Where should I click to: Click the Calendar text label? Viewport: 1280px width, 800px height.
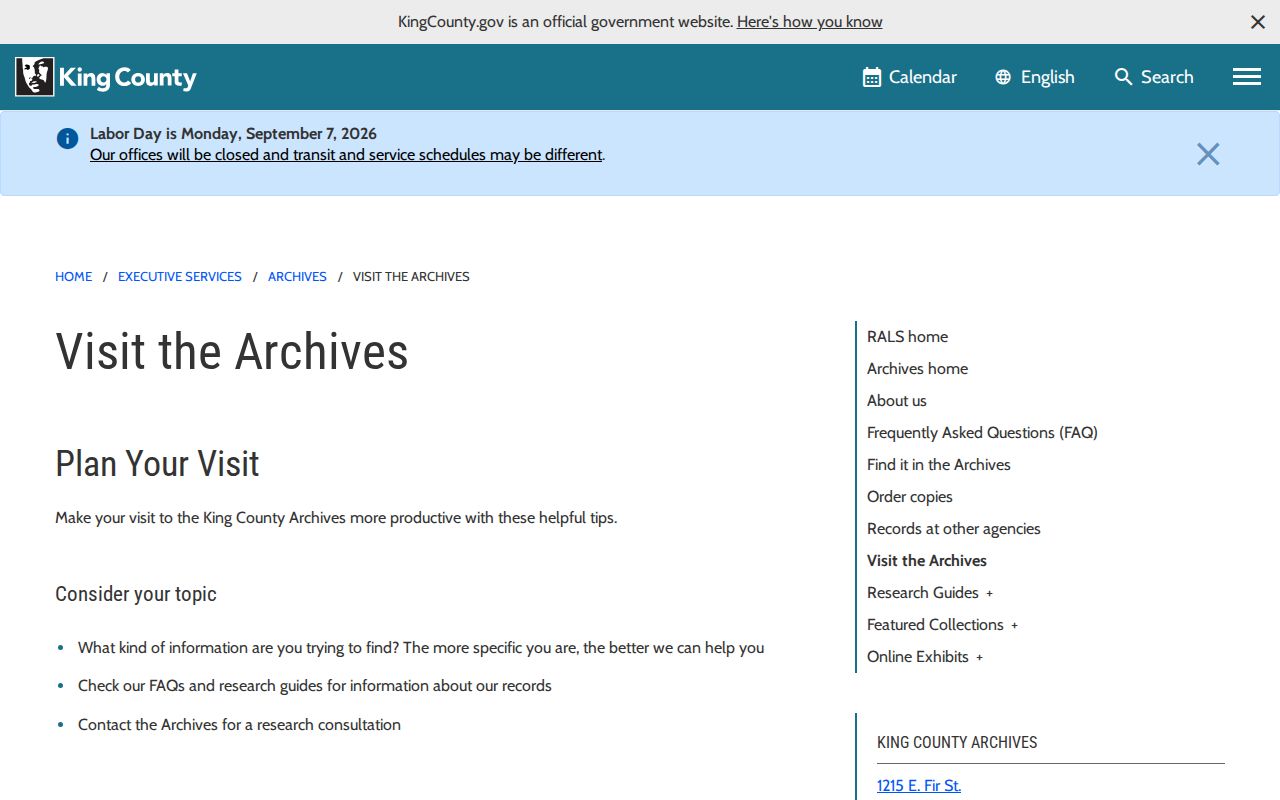click(x=923, y=77)
